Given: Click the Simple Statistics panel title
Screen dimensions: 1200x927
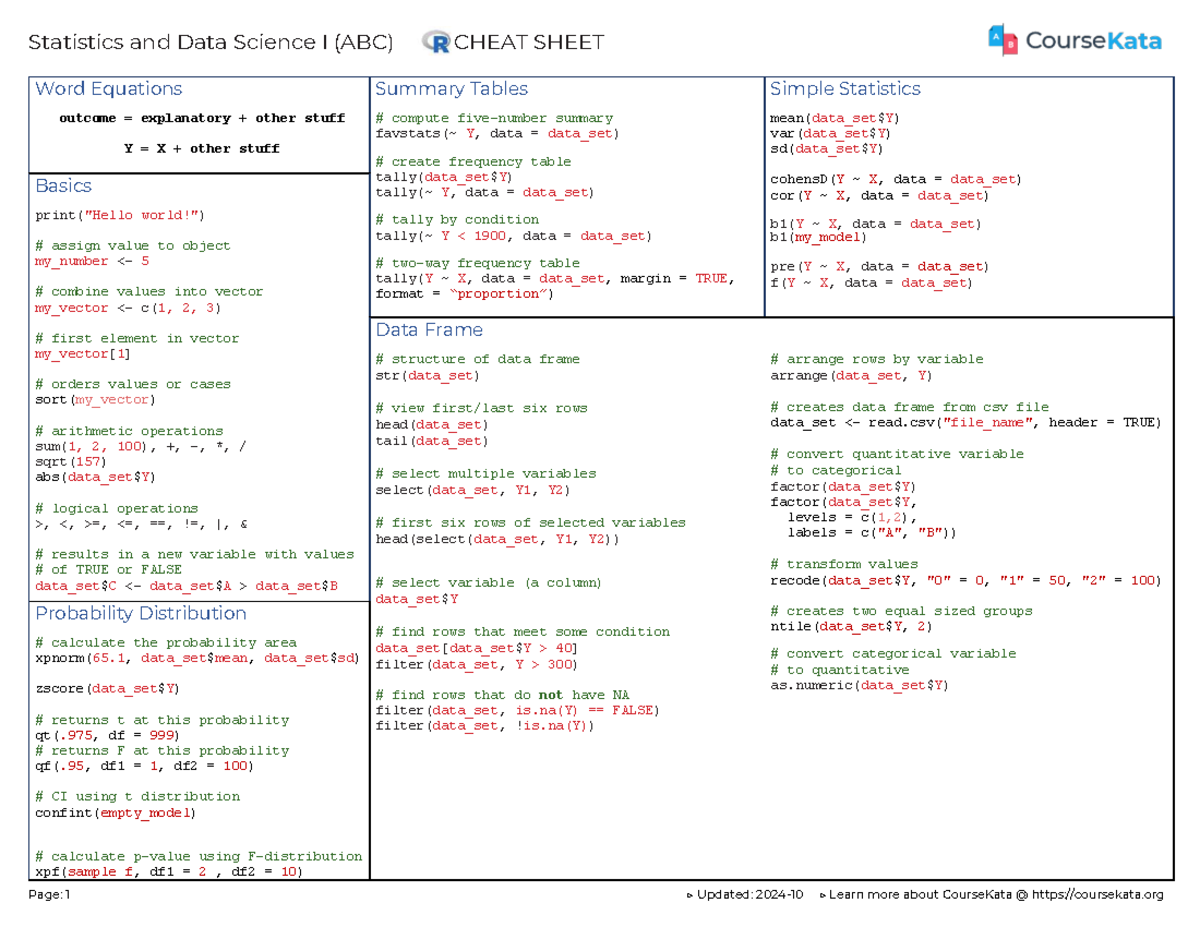Looking at the screenshot, I should [x=845, y=89].
